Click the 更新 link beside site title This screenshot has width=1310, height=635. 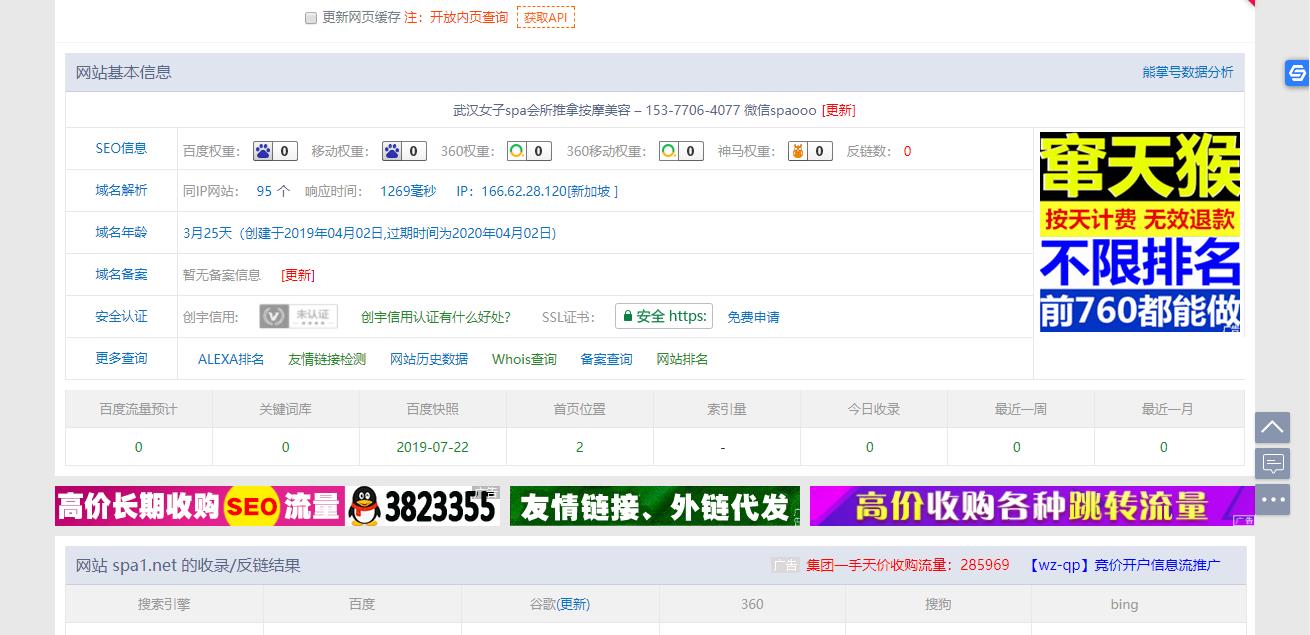point(838,110)
